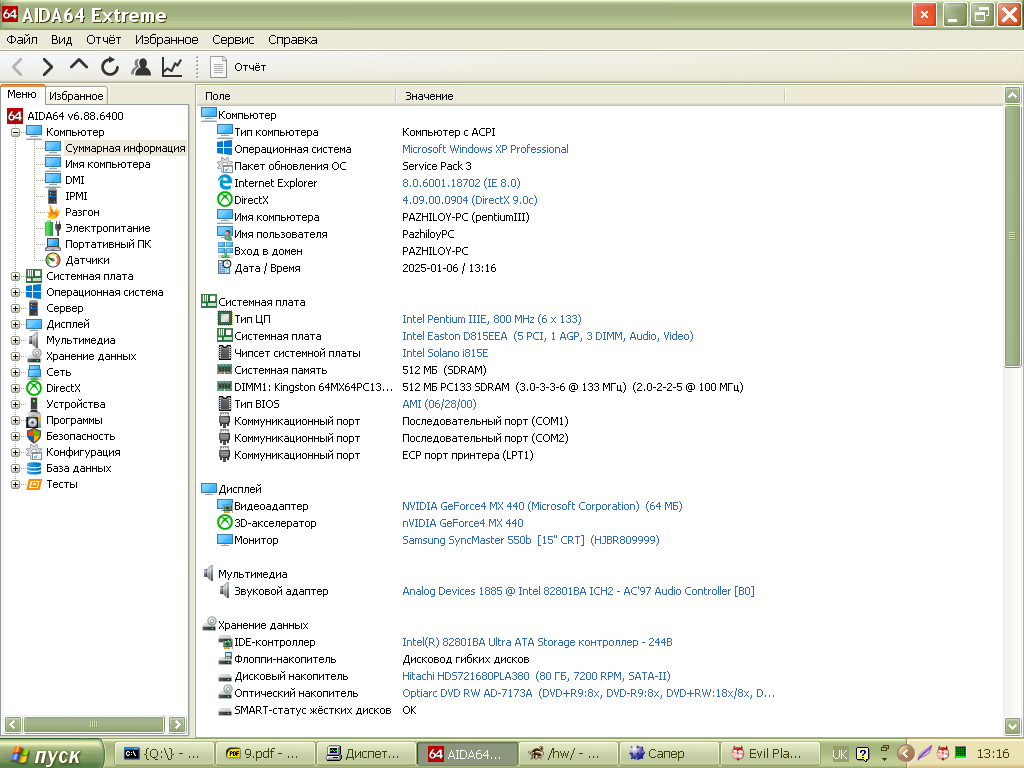Click the Безопасность shield icon
The width and height of the screenshot is (1024, 768).
point(34,436)
